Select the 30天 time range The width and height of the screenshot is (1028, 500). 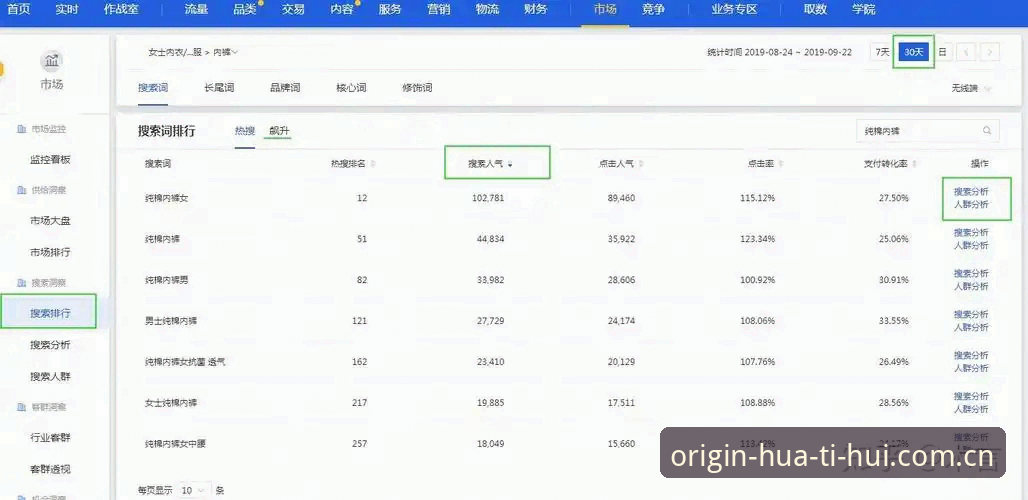tap(914, 52)
